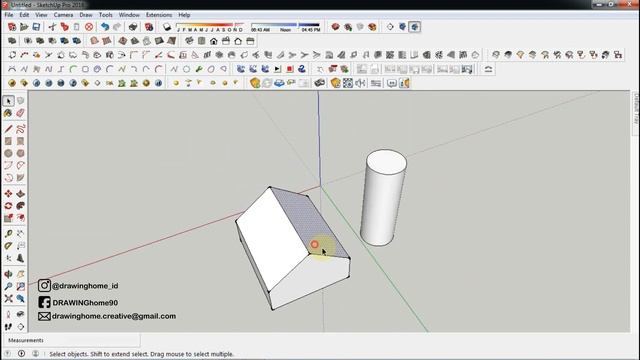Open Model Info from the toolbar
Viewport: 640px width, 360px height.
pos(149,27)
